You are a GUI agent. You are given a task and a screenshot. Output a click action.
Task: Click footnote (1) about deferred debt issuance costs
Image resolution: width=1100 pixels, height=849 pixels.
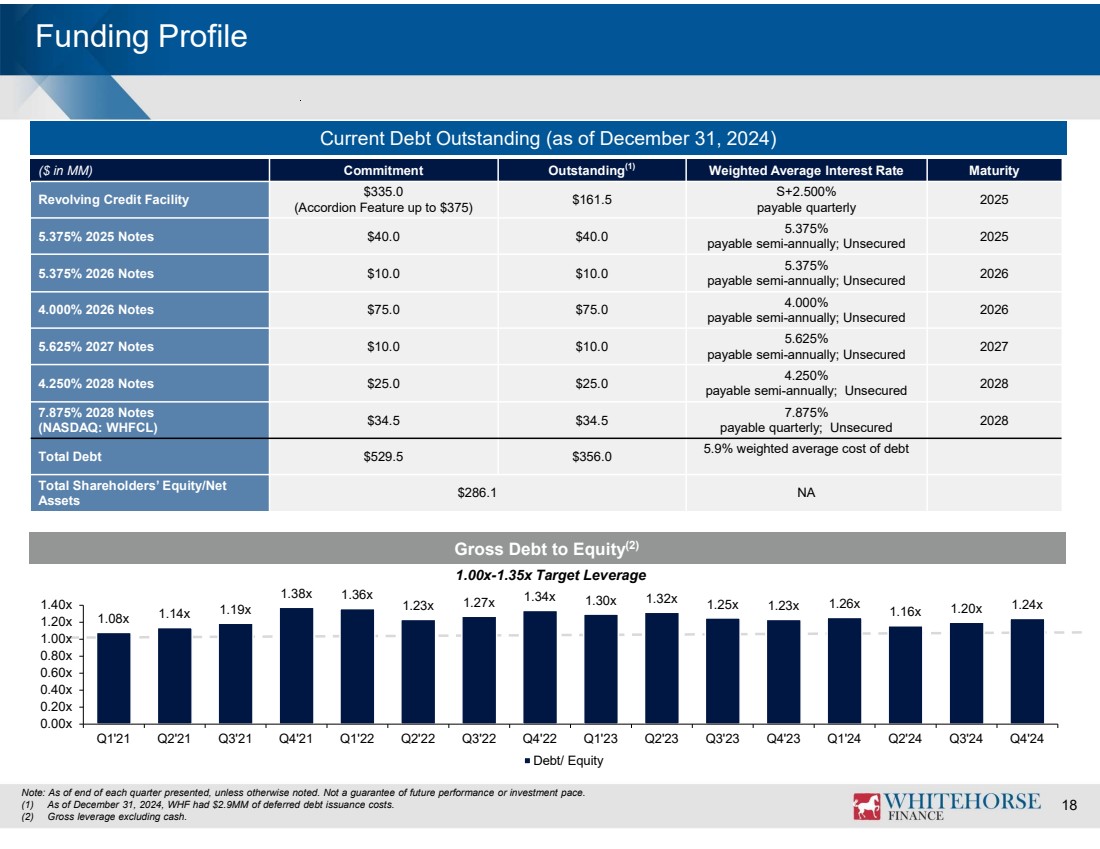click(x=208, y=805)
